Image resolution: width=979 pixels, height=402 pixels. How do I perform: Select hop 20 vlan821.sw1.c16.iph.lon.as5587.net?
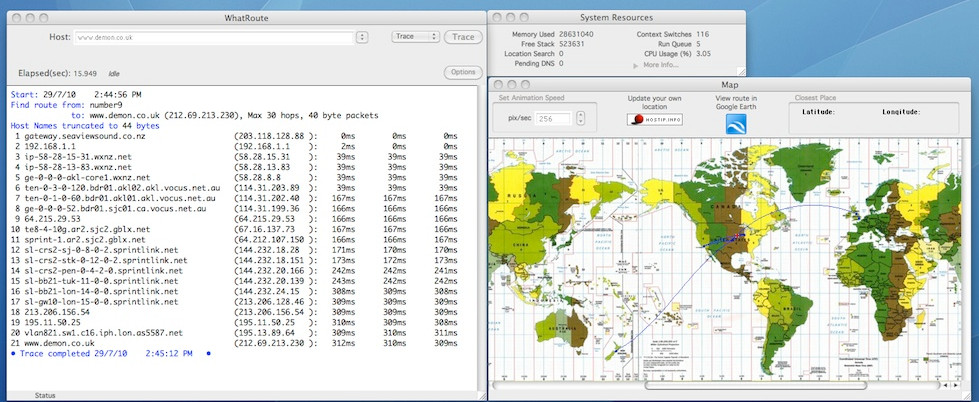pyautogui.click(x=104, y=333)
